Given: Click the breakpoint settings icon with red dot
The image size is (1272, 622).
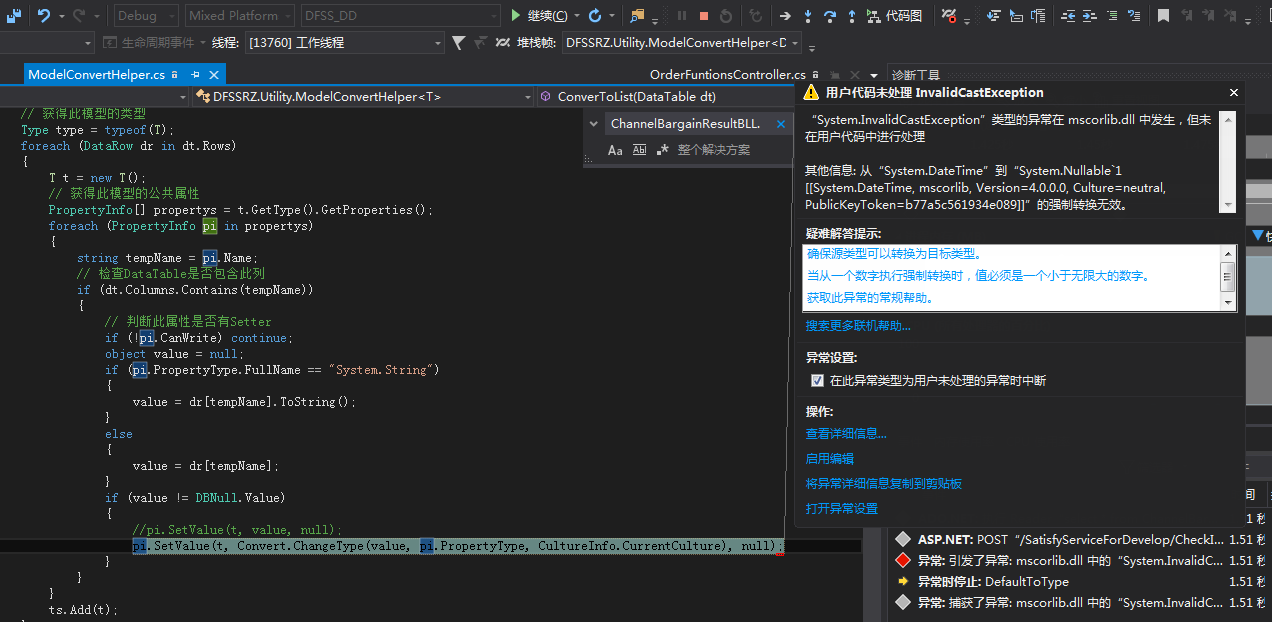Looking at the screenshot, I should (x=949, y=15).
